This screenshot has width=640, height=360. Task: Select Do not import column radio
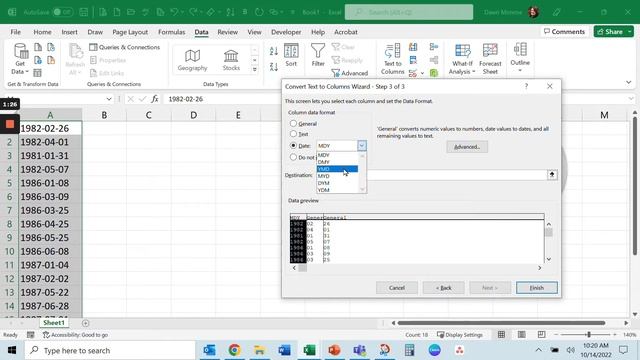coord(293,157)
